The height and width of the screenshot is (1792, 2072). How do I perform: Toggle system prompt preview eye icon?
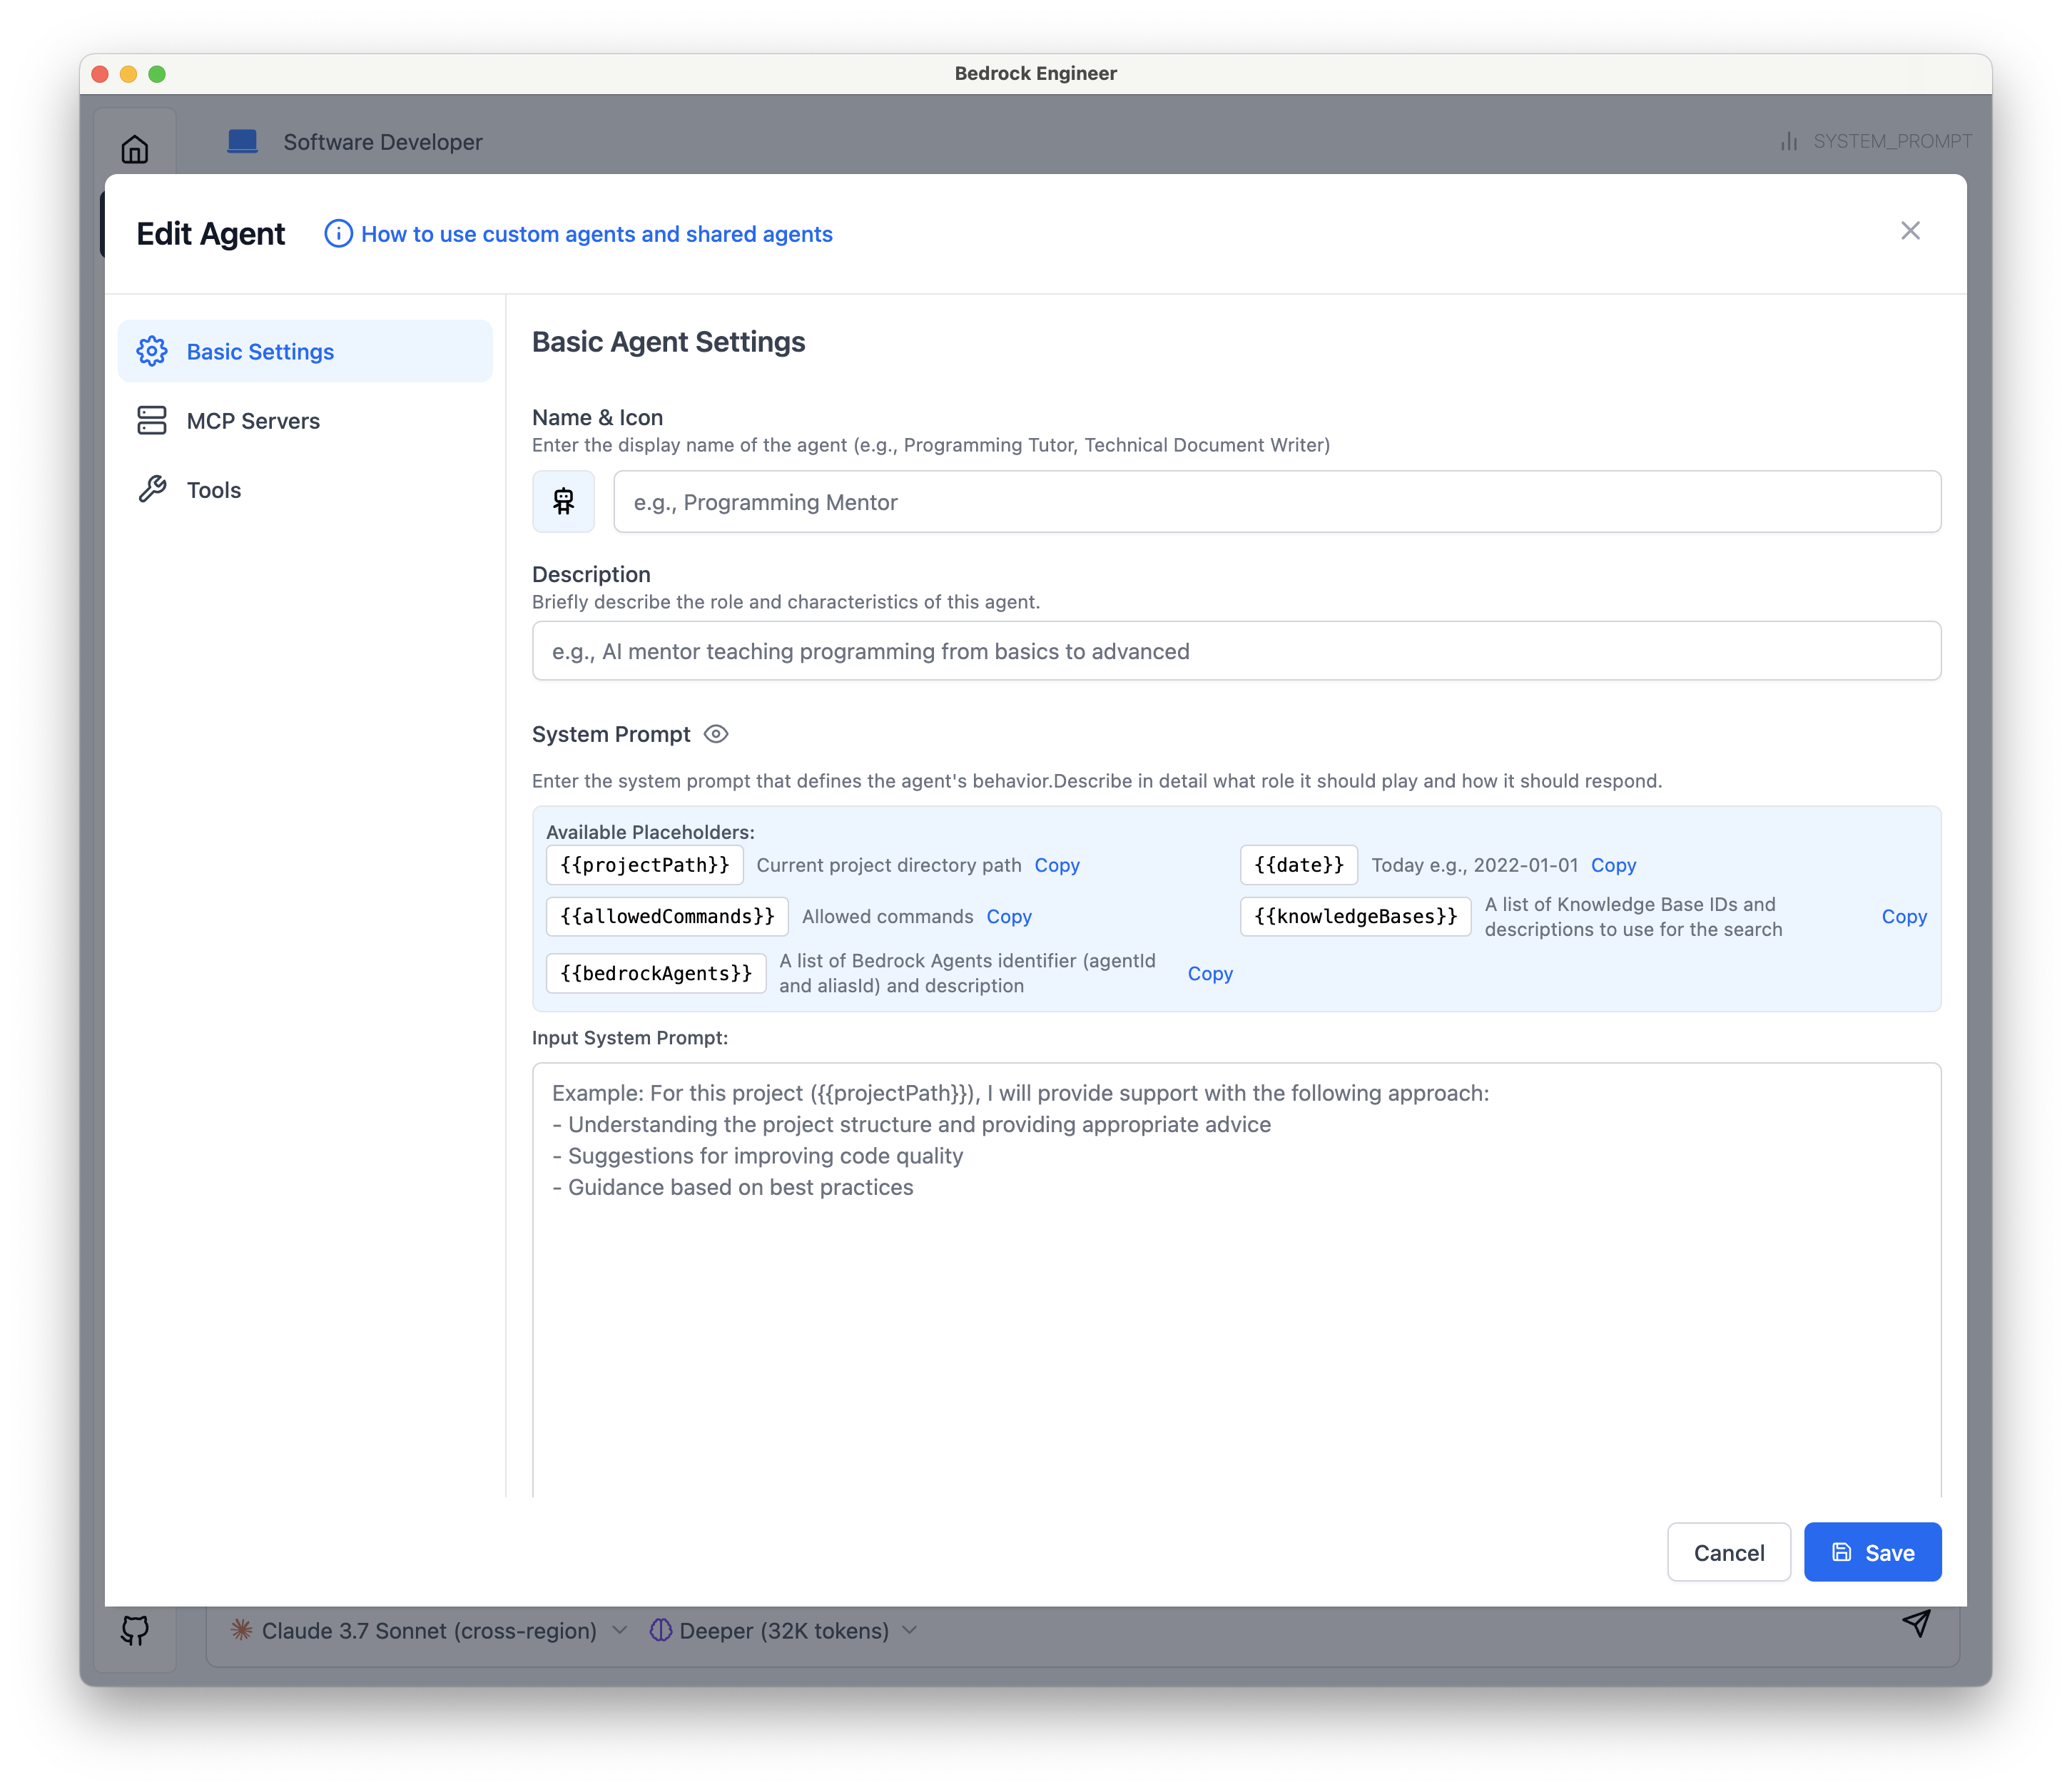716,734
